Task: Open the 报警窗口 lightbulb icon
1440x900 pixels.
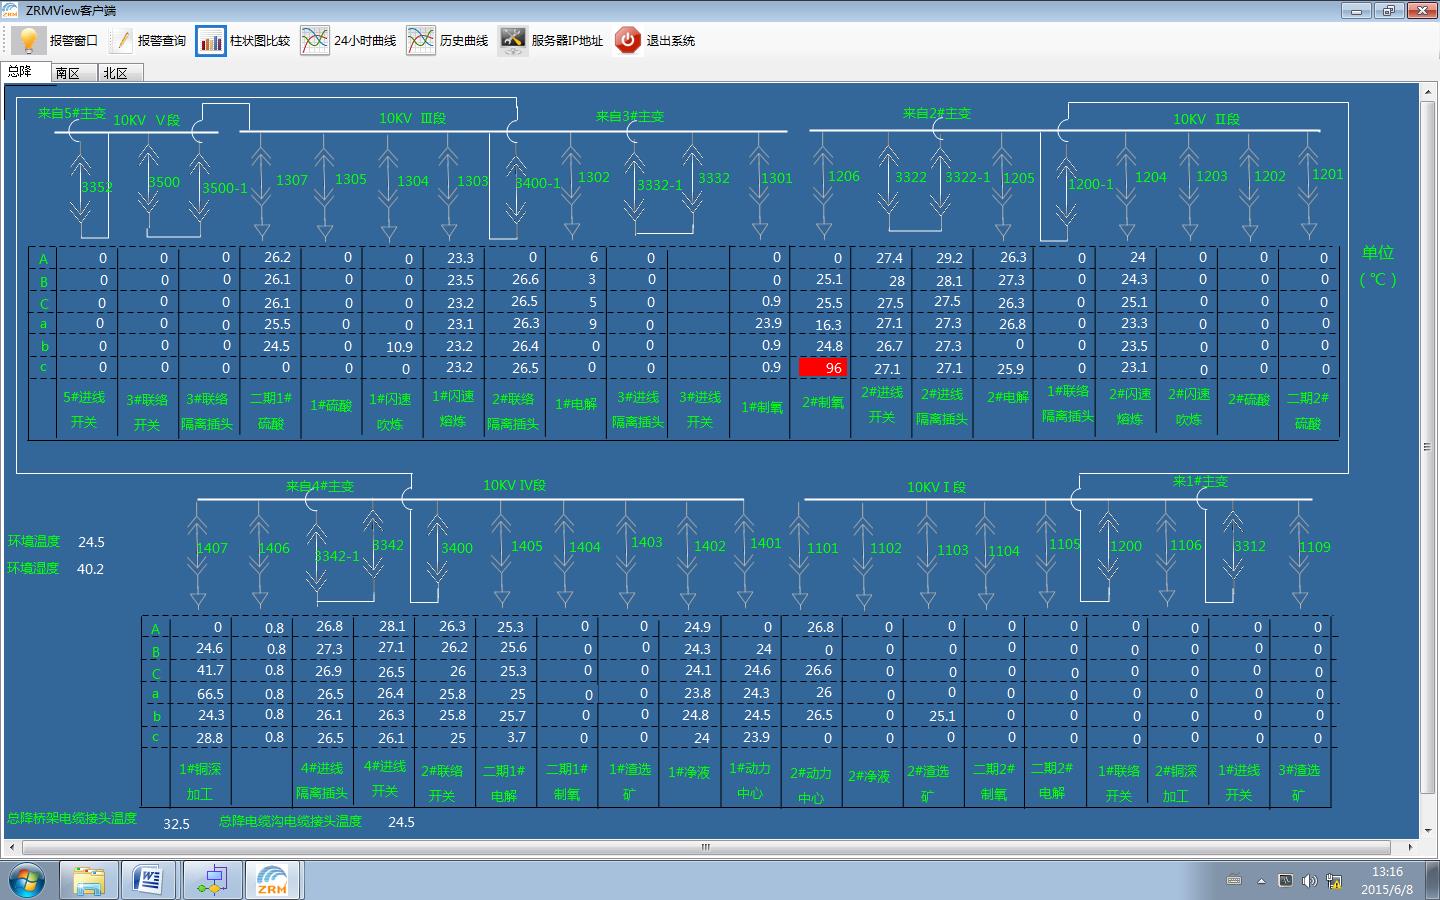Action: click(x=28, y=40)
